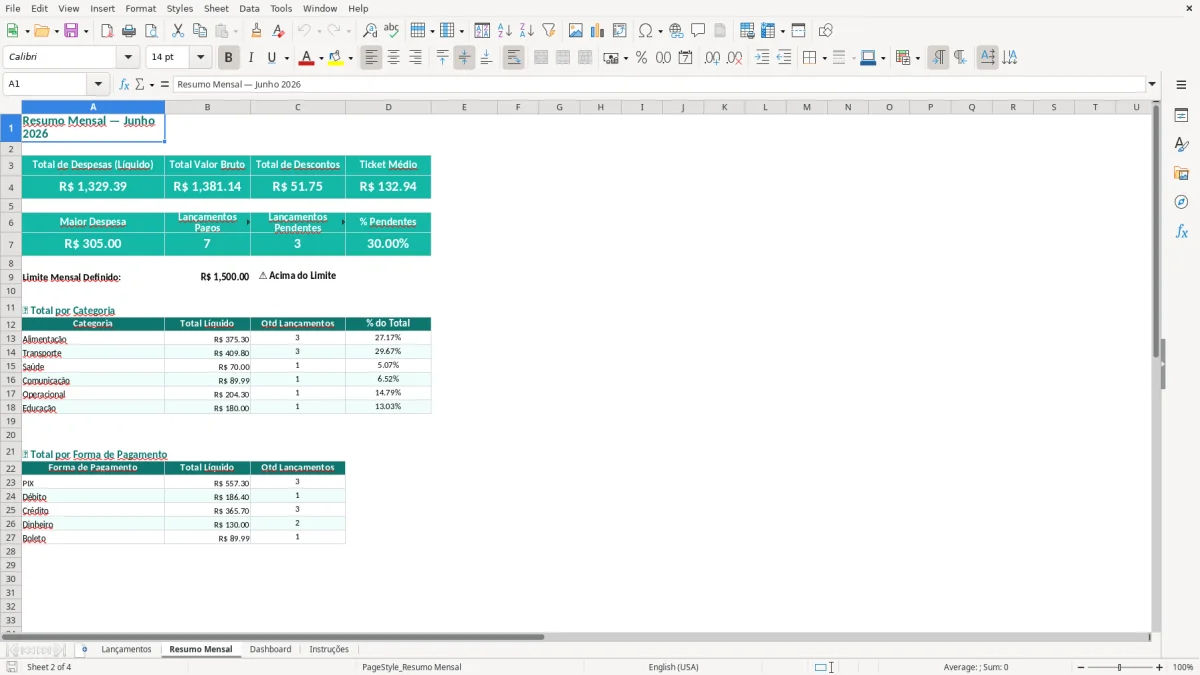Insert a special character (Omega)
1200x675 pixels.
pyautogui.click(x=645, y=31)
